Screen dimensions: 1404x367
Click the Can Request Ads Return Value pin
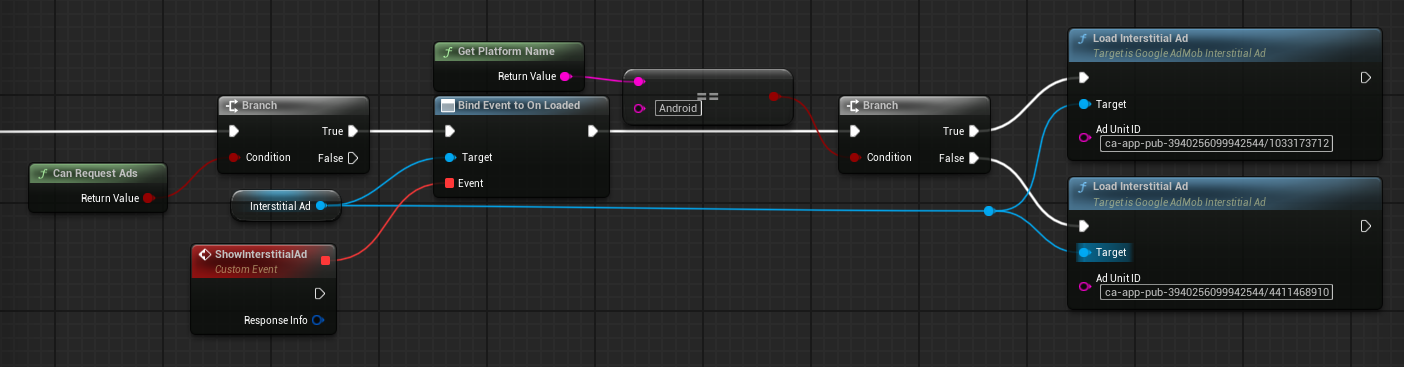(149, 198)
